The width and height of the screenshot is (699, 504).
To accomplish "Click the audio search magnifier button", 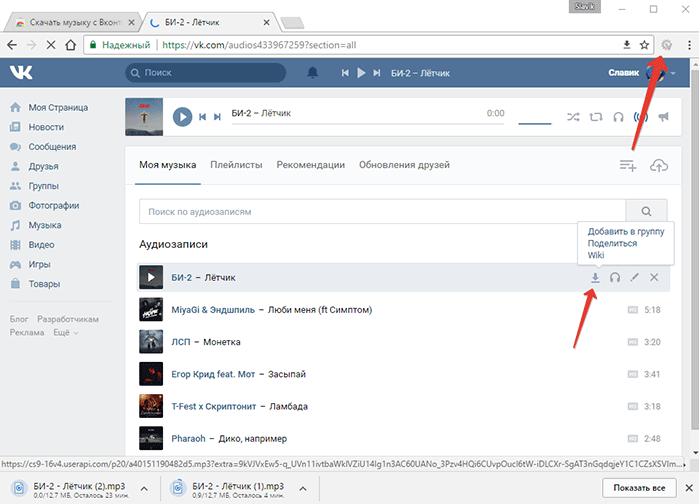I will [x=646, y=211].
